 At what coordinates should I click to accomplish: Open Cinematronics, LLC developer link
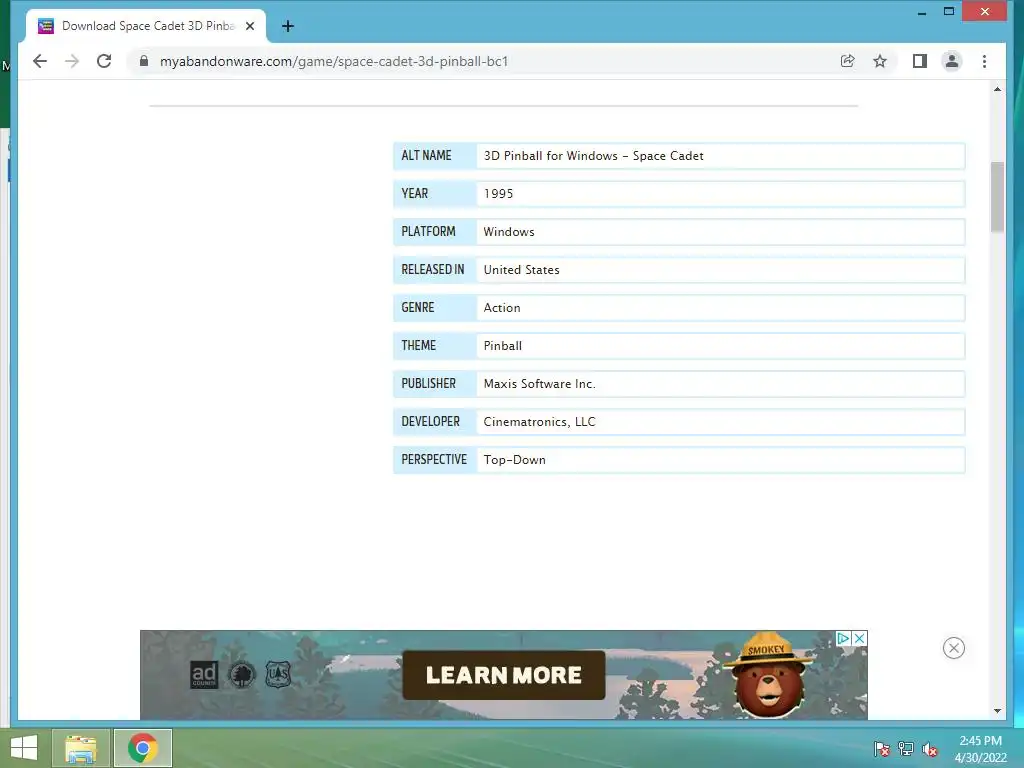click(x=539, y=422)
